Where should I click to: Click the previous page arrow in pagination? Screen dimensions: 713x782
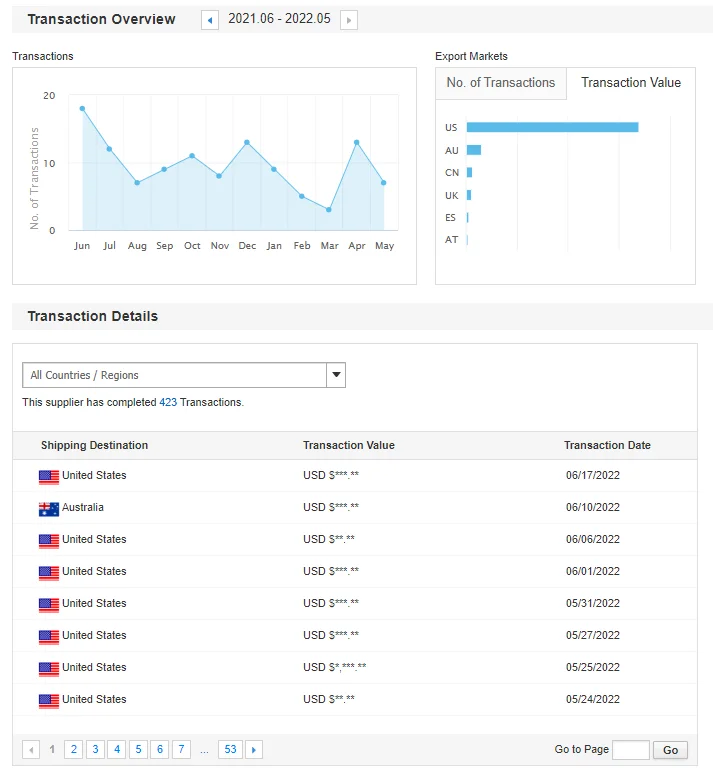(x=30, y=749)
